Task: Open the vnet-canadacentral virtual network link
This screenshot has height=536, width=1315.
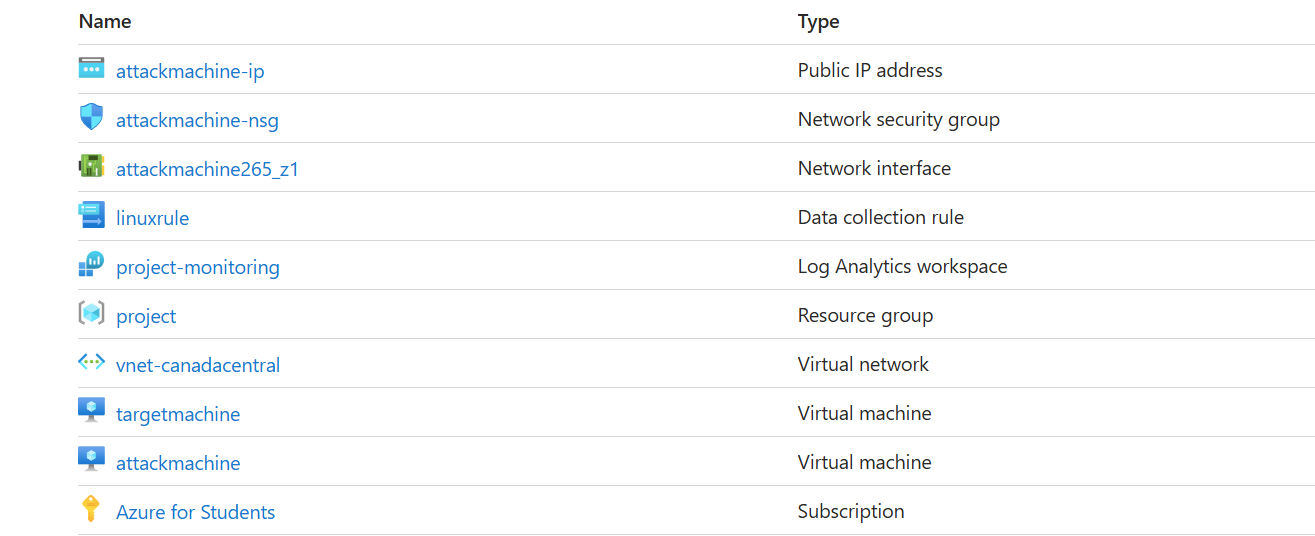Action: point(198,365)
